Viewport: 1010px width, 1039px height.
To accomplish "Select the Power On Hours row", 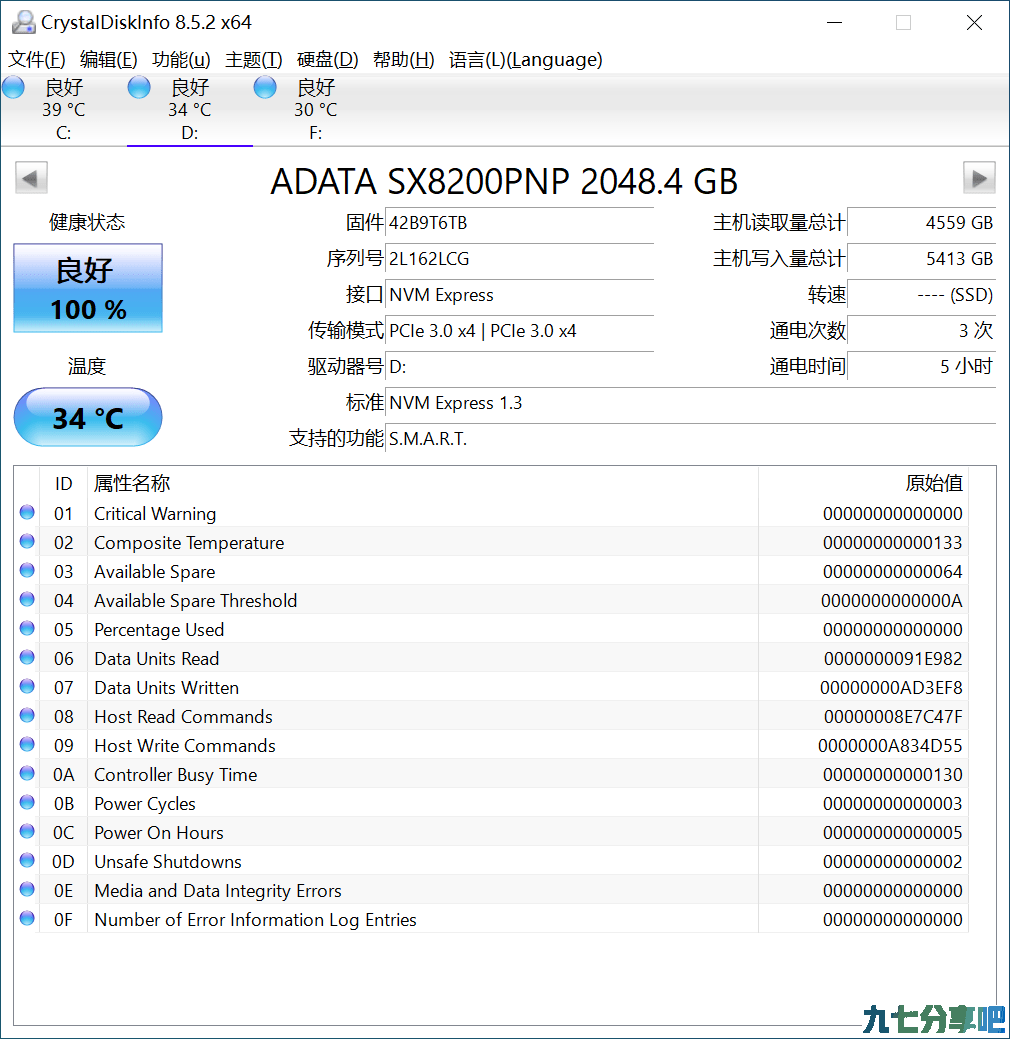I will click(491, 832).
